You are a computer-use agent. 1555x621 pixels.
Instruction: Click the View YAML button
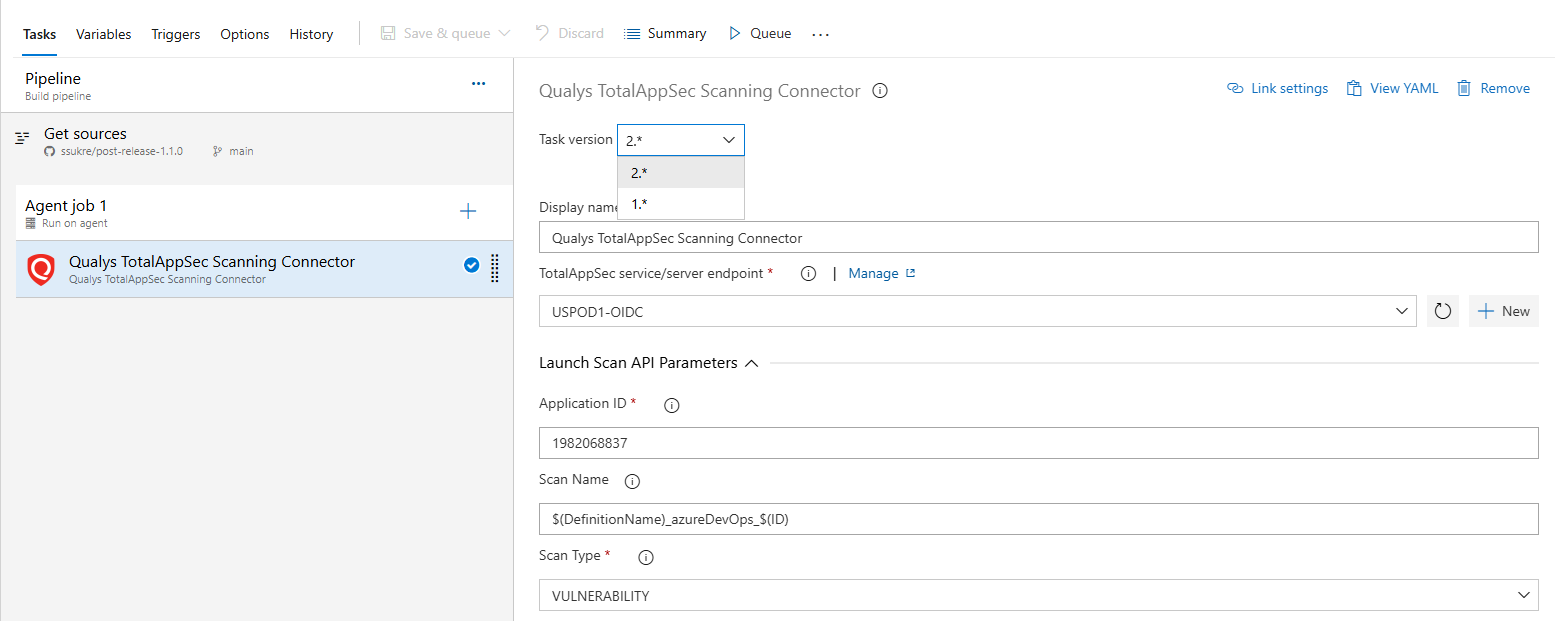pyautogui.click(x=1392, y=89)
